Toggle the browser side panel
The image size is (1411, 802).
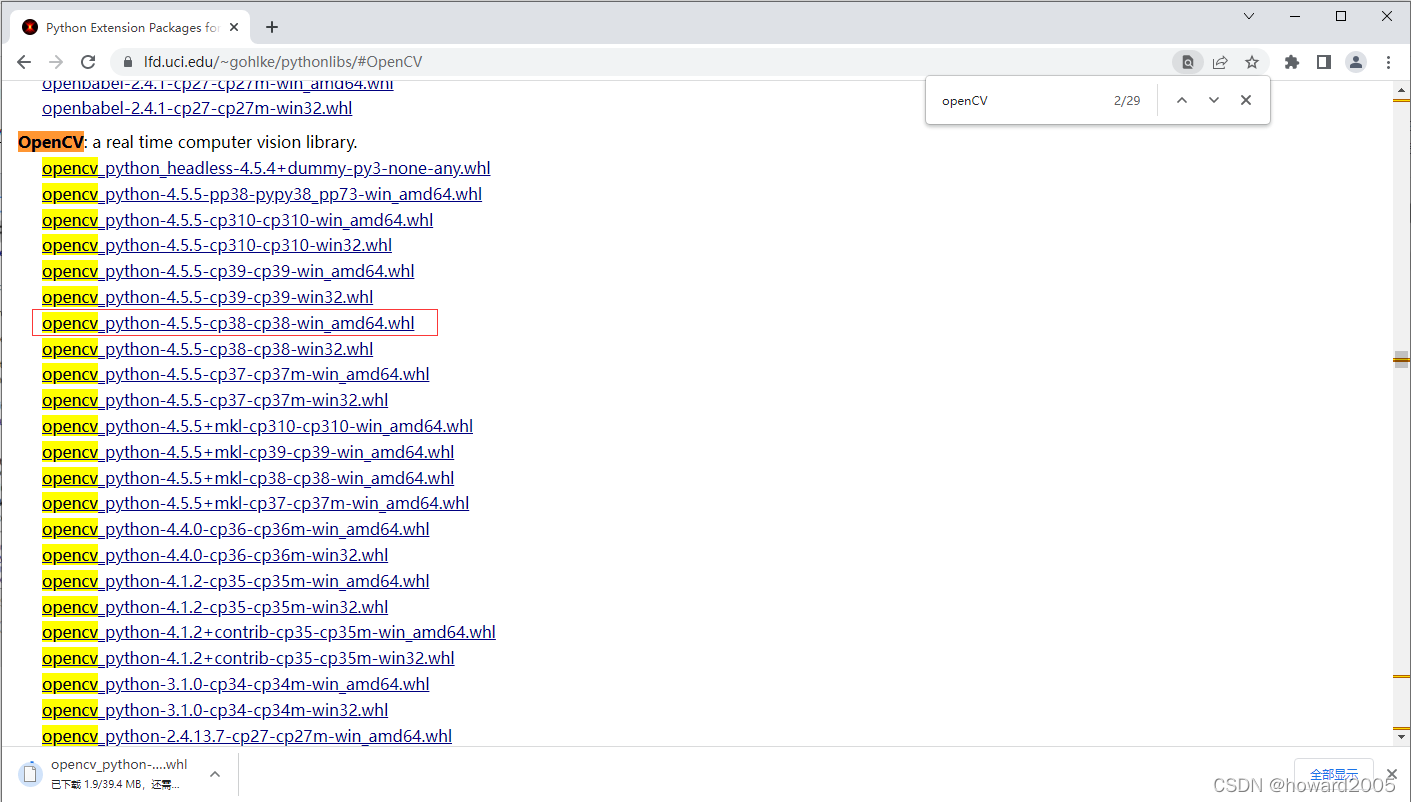point(1324,62)
